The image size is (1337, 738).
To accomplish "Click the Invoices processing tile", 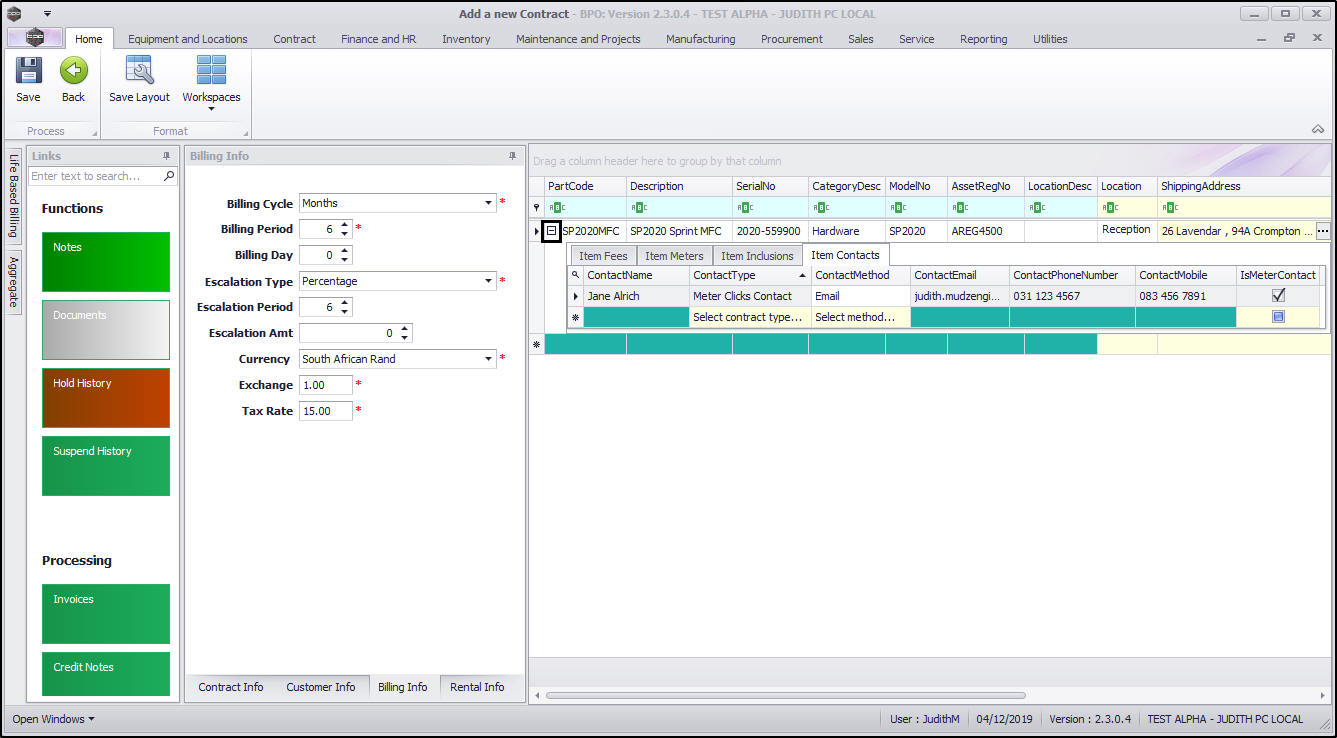I will [106, 613].
